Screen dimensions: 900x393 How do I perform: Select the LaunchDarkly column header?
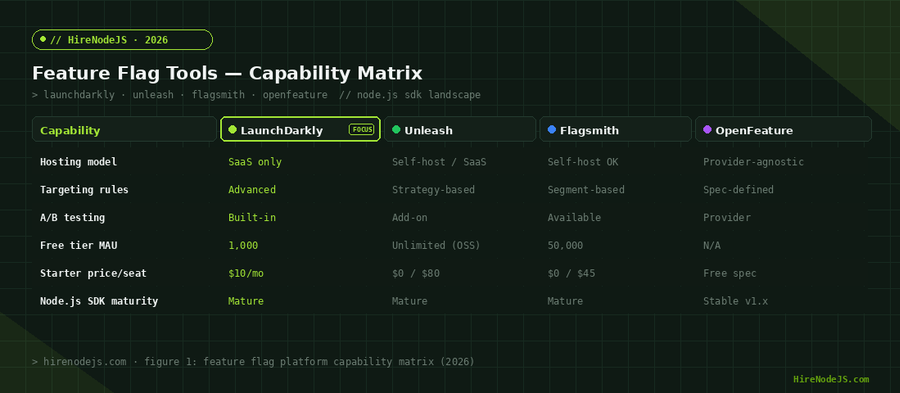coord(301,129)
